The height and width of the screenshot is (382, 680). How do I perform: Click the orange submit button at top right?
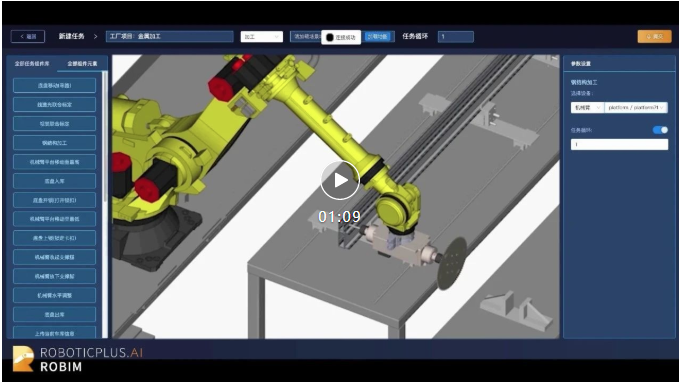coord(654,36)
